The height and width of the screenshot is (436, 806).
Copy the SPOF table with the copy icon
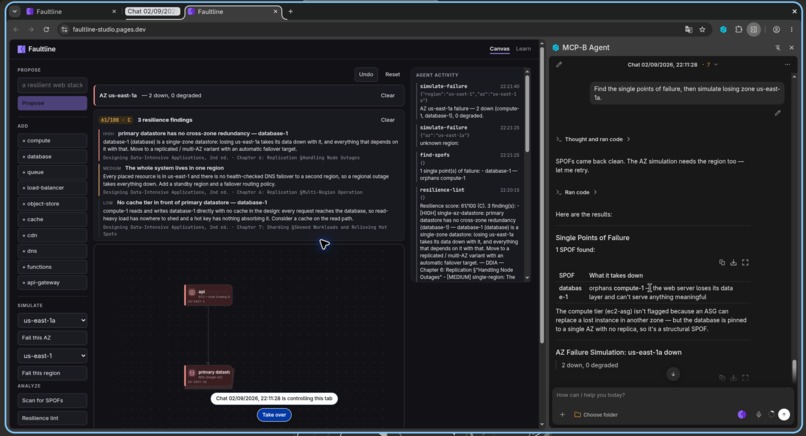[722, 263]
